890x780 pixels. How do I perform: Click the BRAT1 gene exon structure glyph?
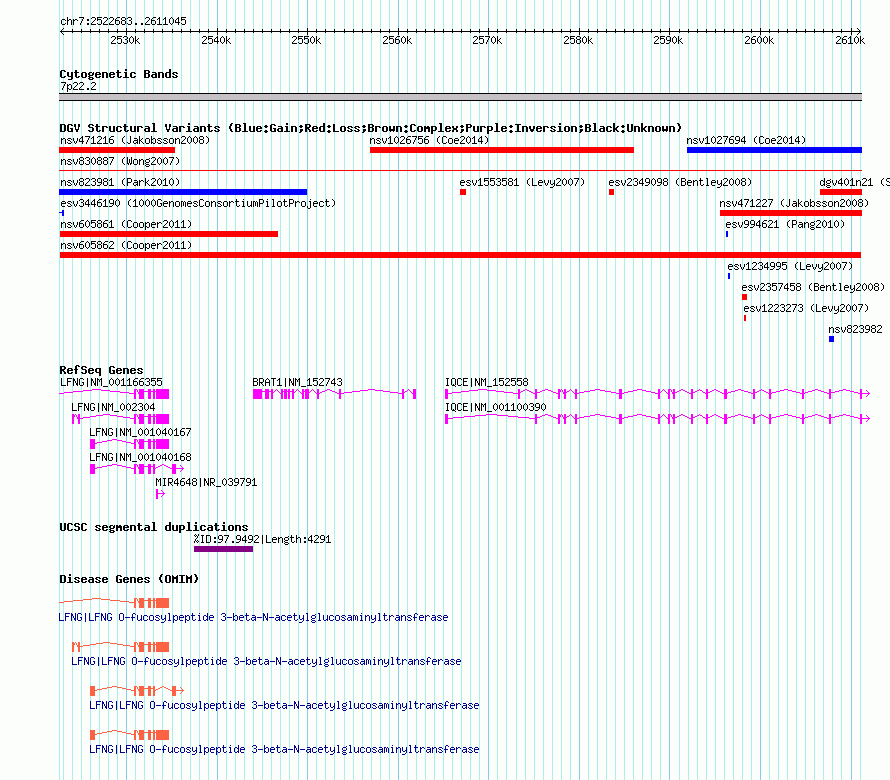pyautogui.click(x=334, y=394)
